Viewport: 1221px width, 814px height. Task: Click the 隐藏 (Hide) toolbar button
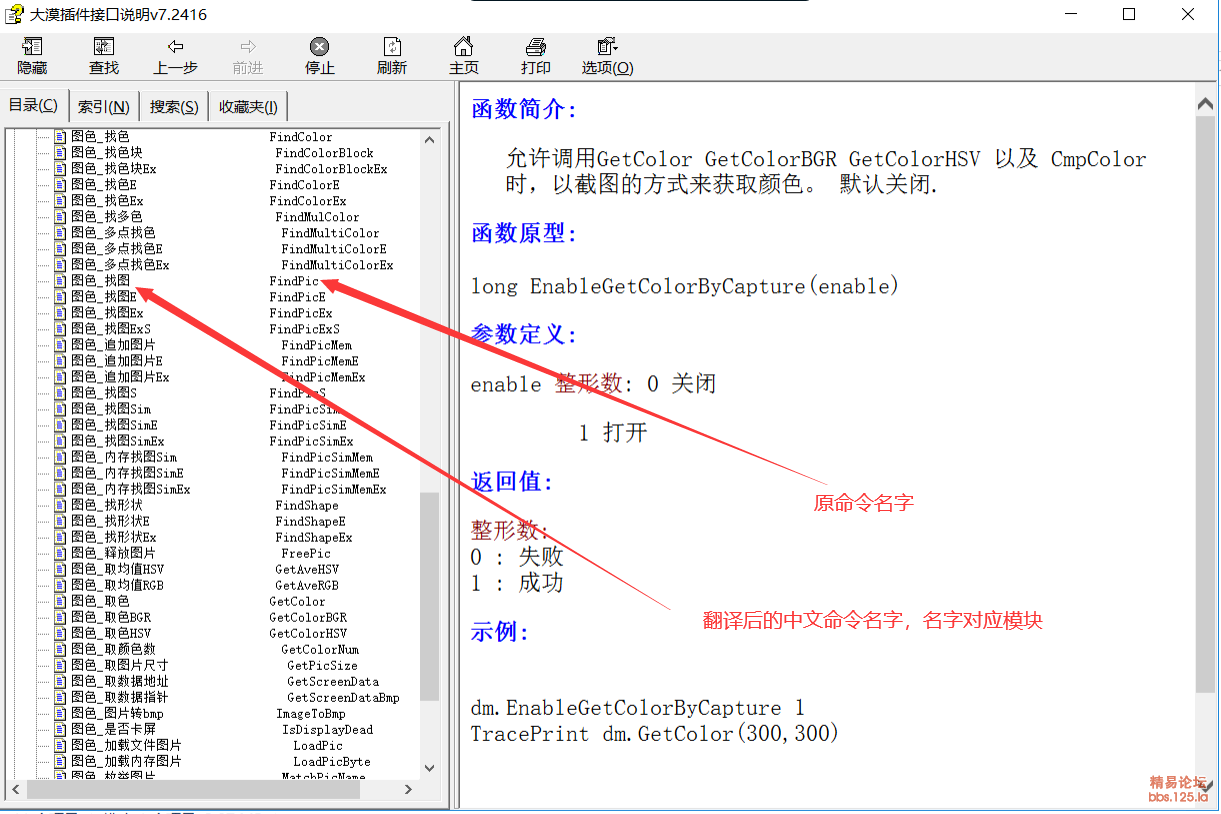click(32, 57)
